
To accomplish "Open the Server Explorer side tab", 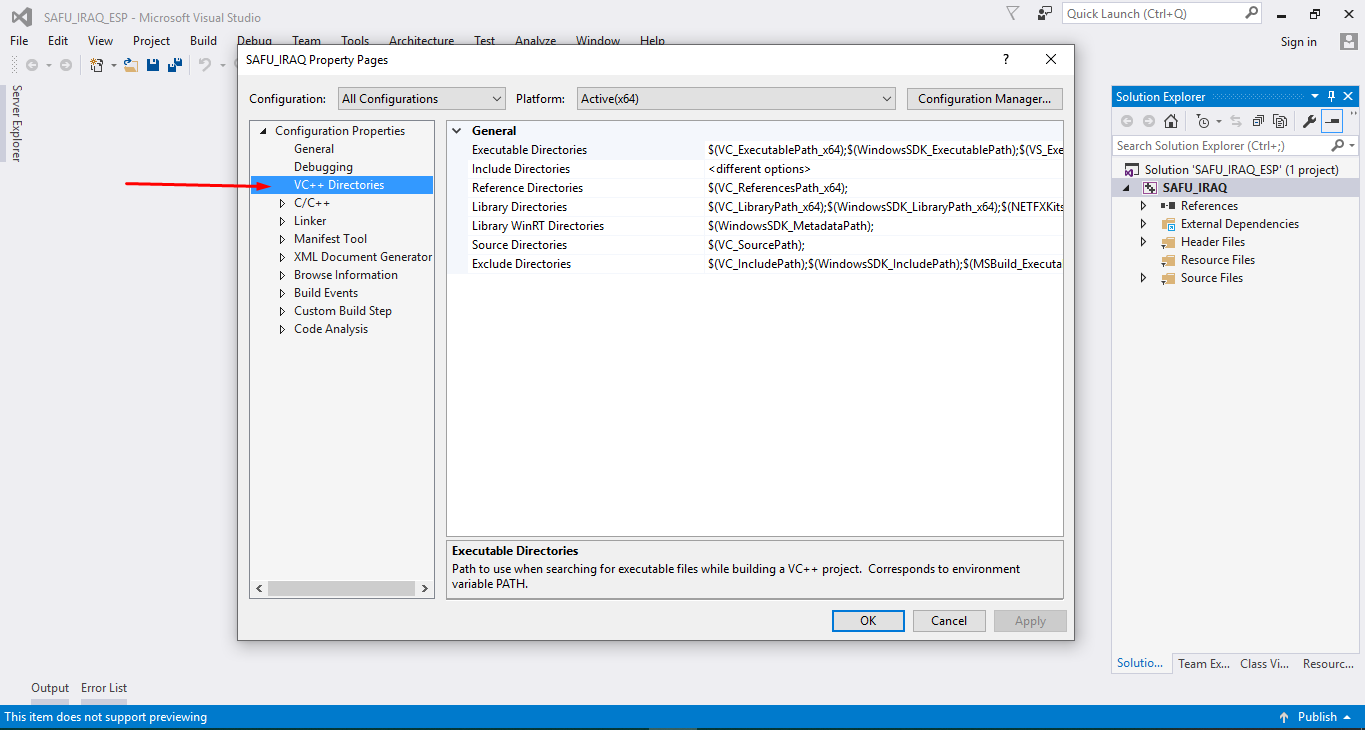I will (x=16, y=123).
